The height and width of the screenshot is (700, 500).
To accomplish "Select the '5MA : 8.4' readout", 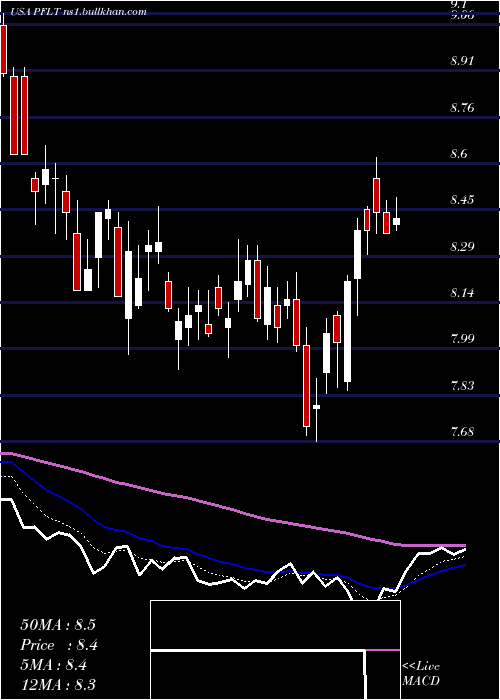I will pyautogui.click(x=54, y=665).
